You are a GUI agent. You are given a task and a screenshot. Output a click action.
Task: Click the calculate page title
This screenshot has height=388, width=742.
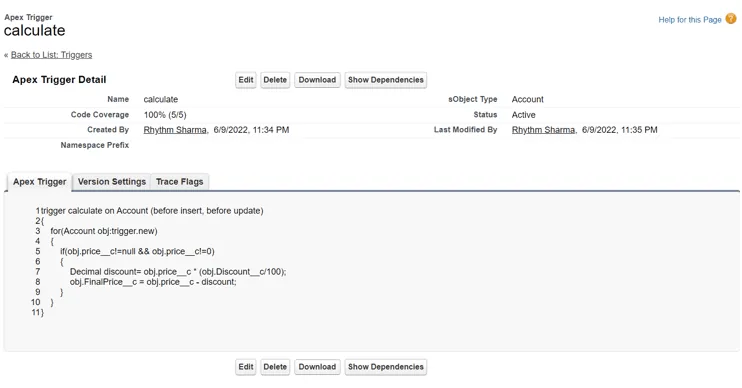(35, 31)
